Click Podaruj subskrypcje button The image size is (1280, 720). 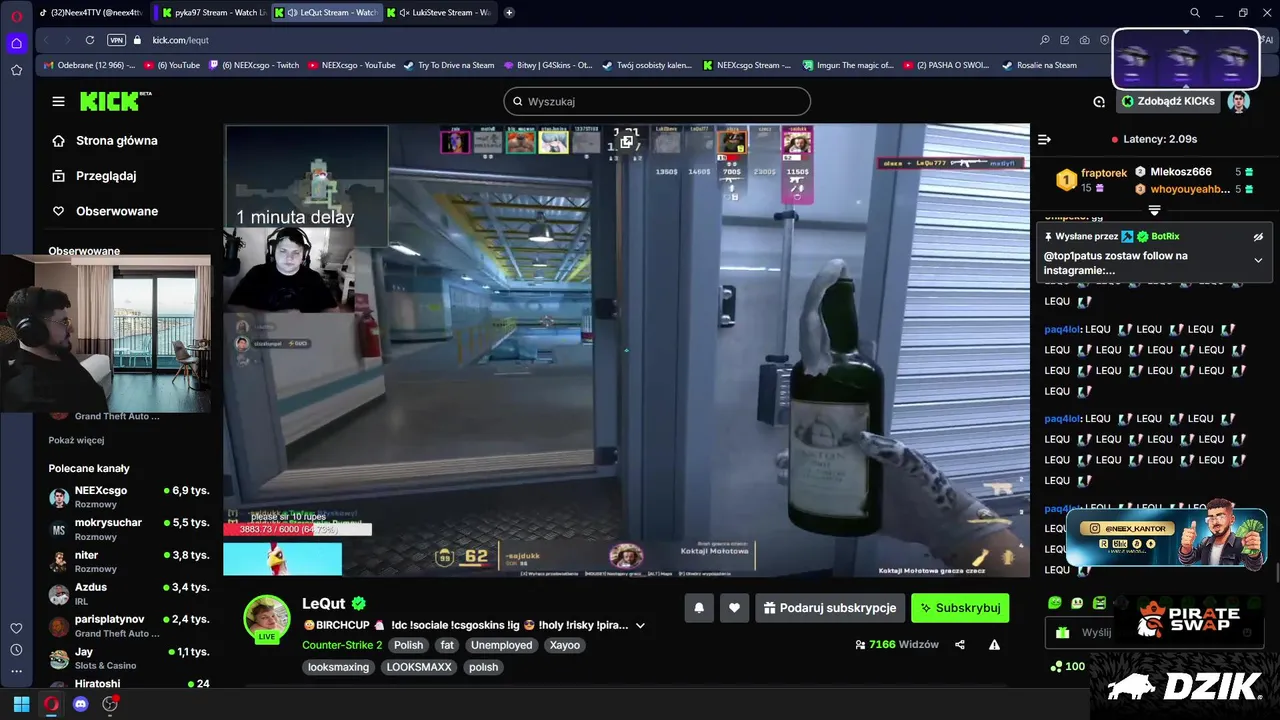tap(830, 608)
